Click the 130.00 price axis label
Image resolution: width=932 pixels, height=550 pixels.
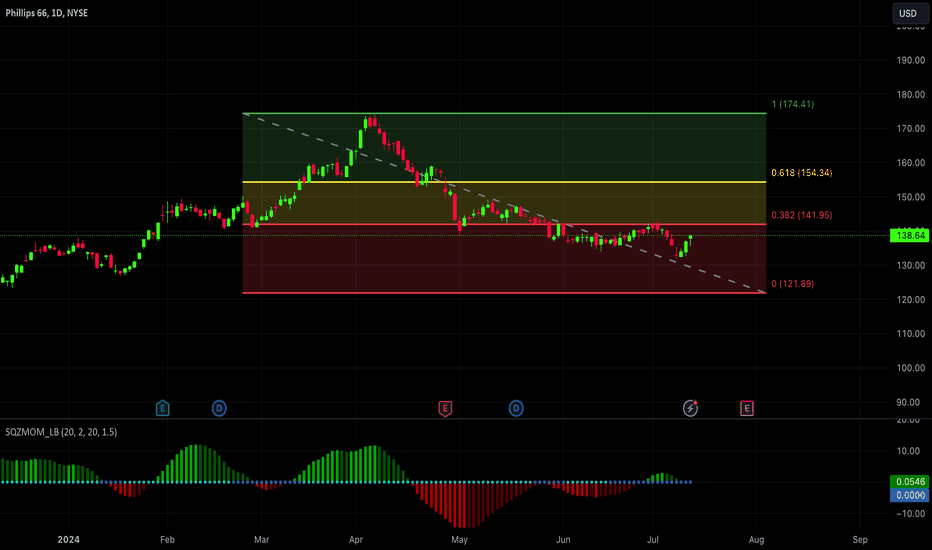tap(911, 265)
